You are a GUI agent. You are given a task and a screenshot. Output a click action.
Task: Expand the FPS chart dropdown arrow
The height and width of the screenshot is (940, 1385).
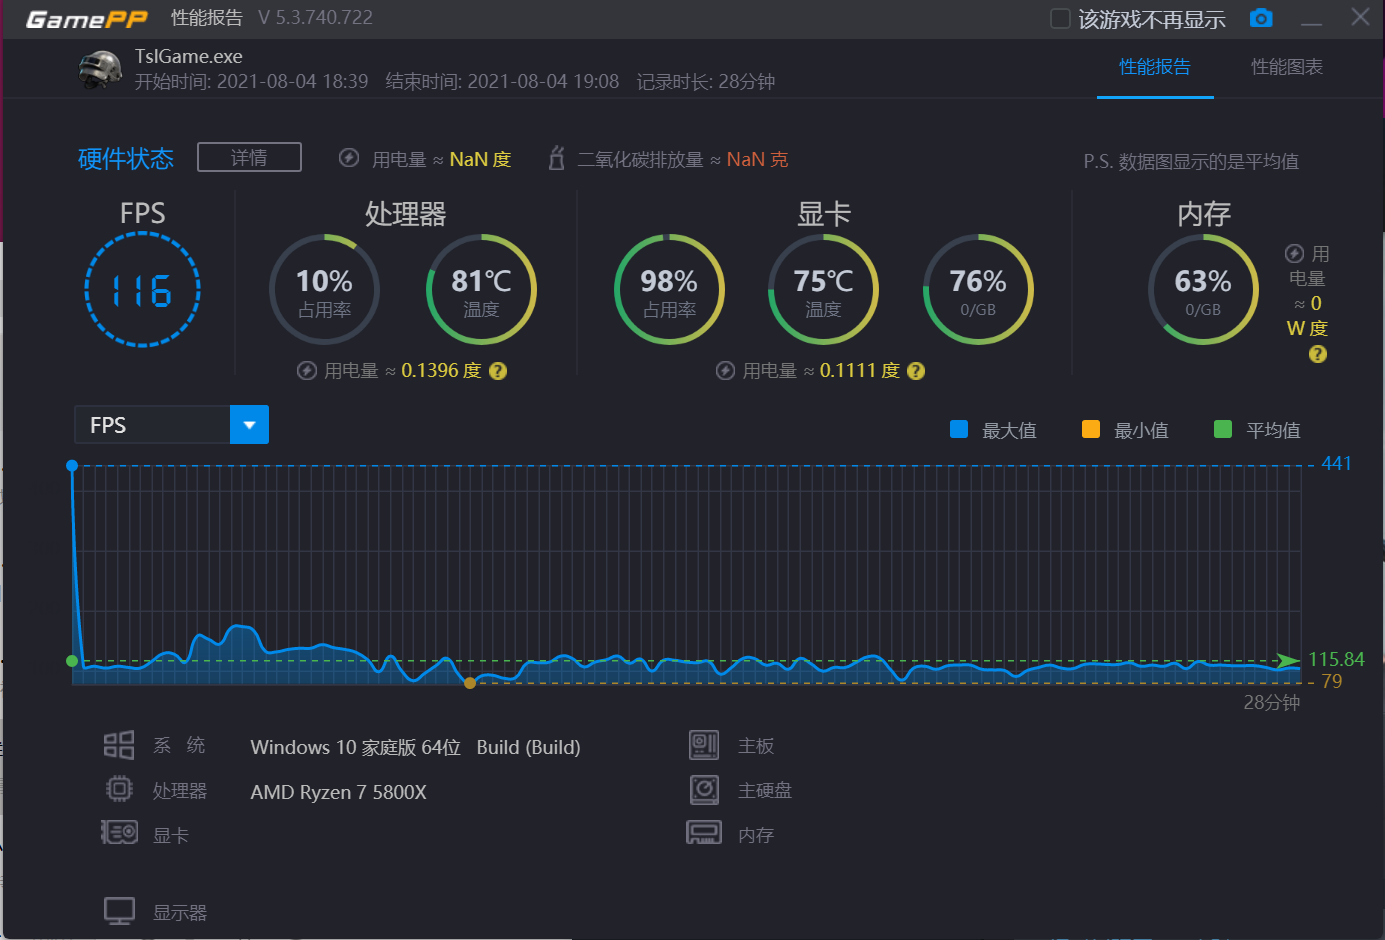(x=249, y=425)
